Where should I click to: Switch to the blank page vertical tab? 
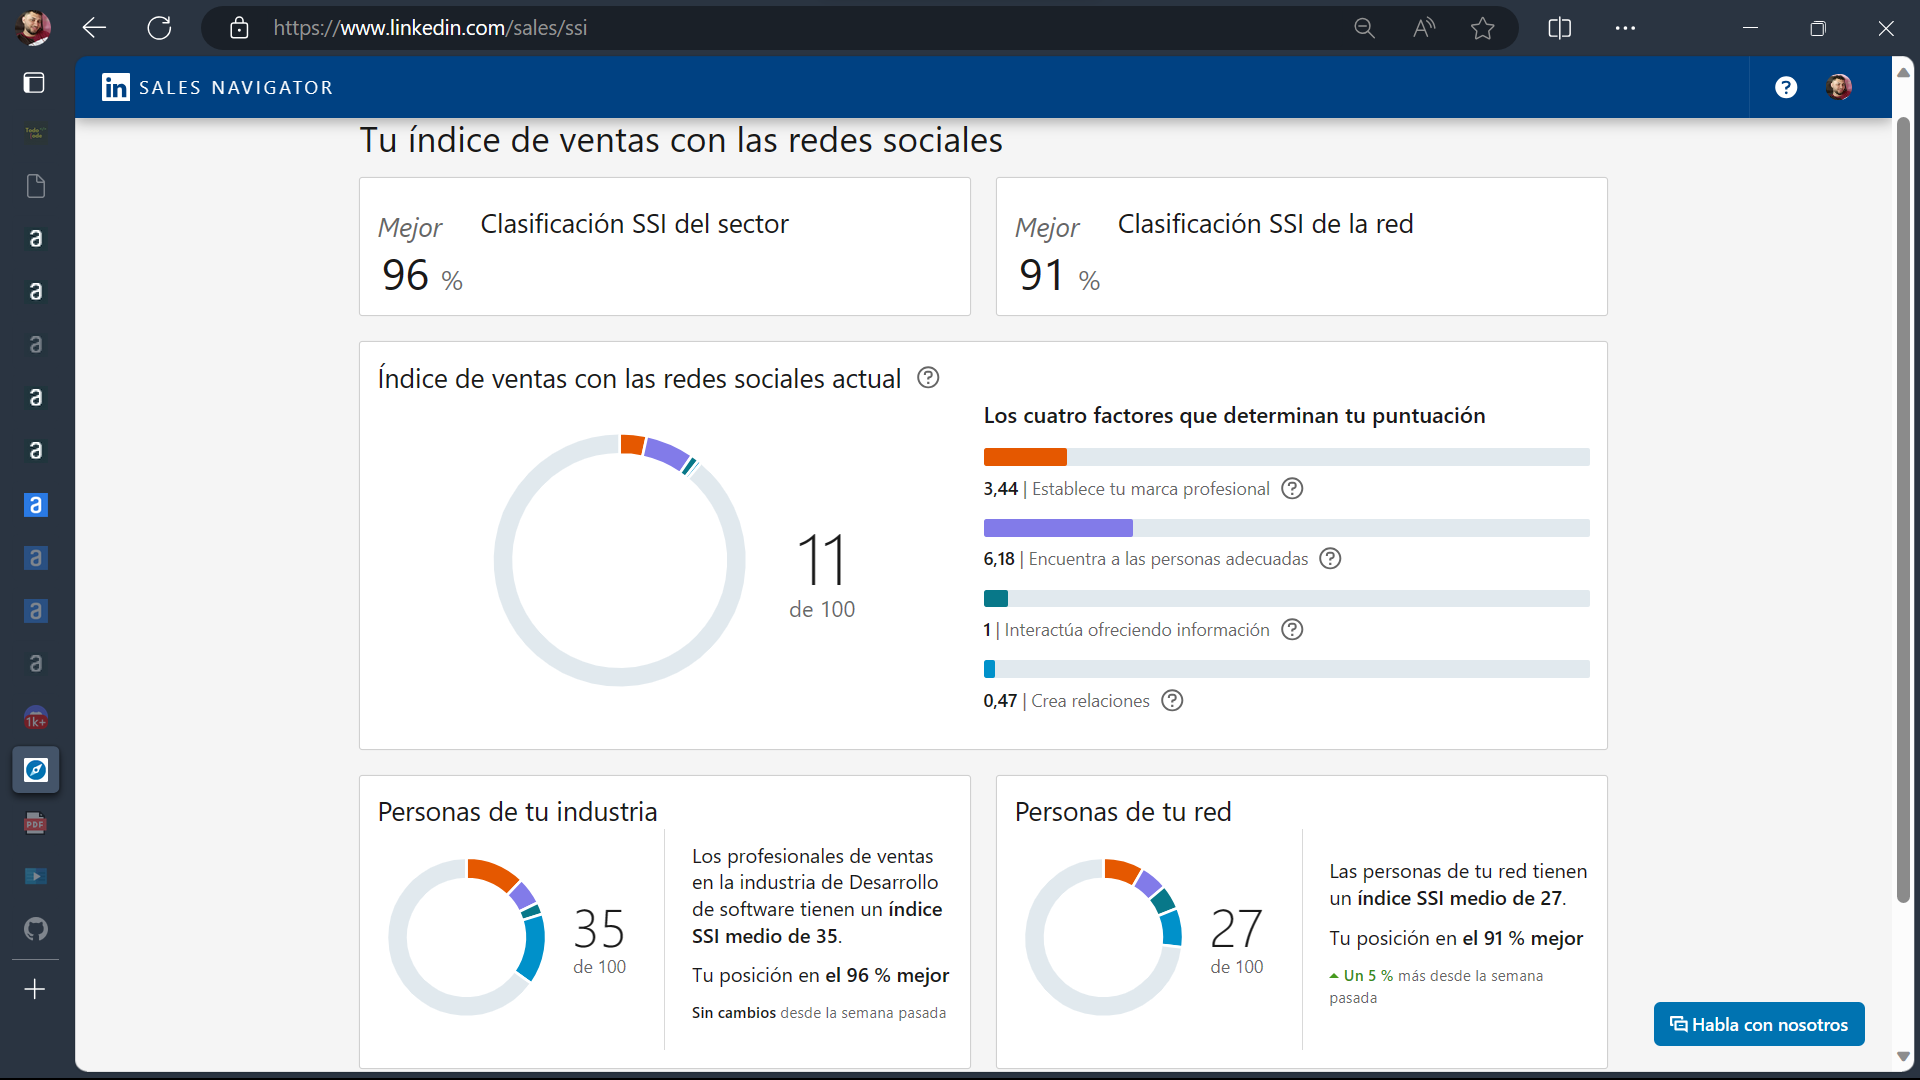click(x=36, y=186)
